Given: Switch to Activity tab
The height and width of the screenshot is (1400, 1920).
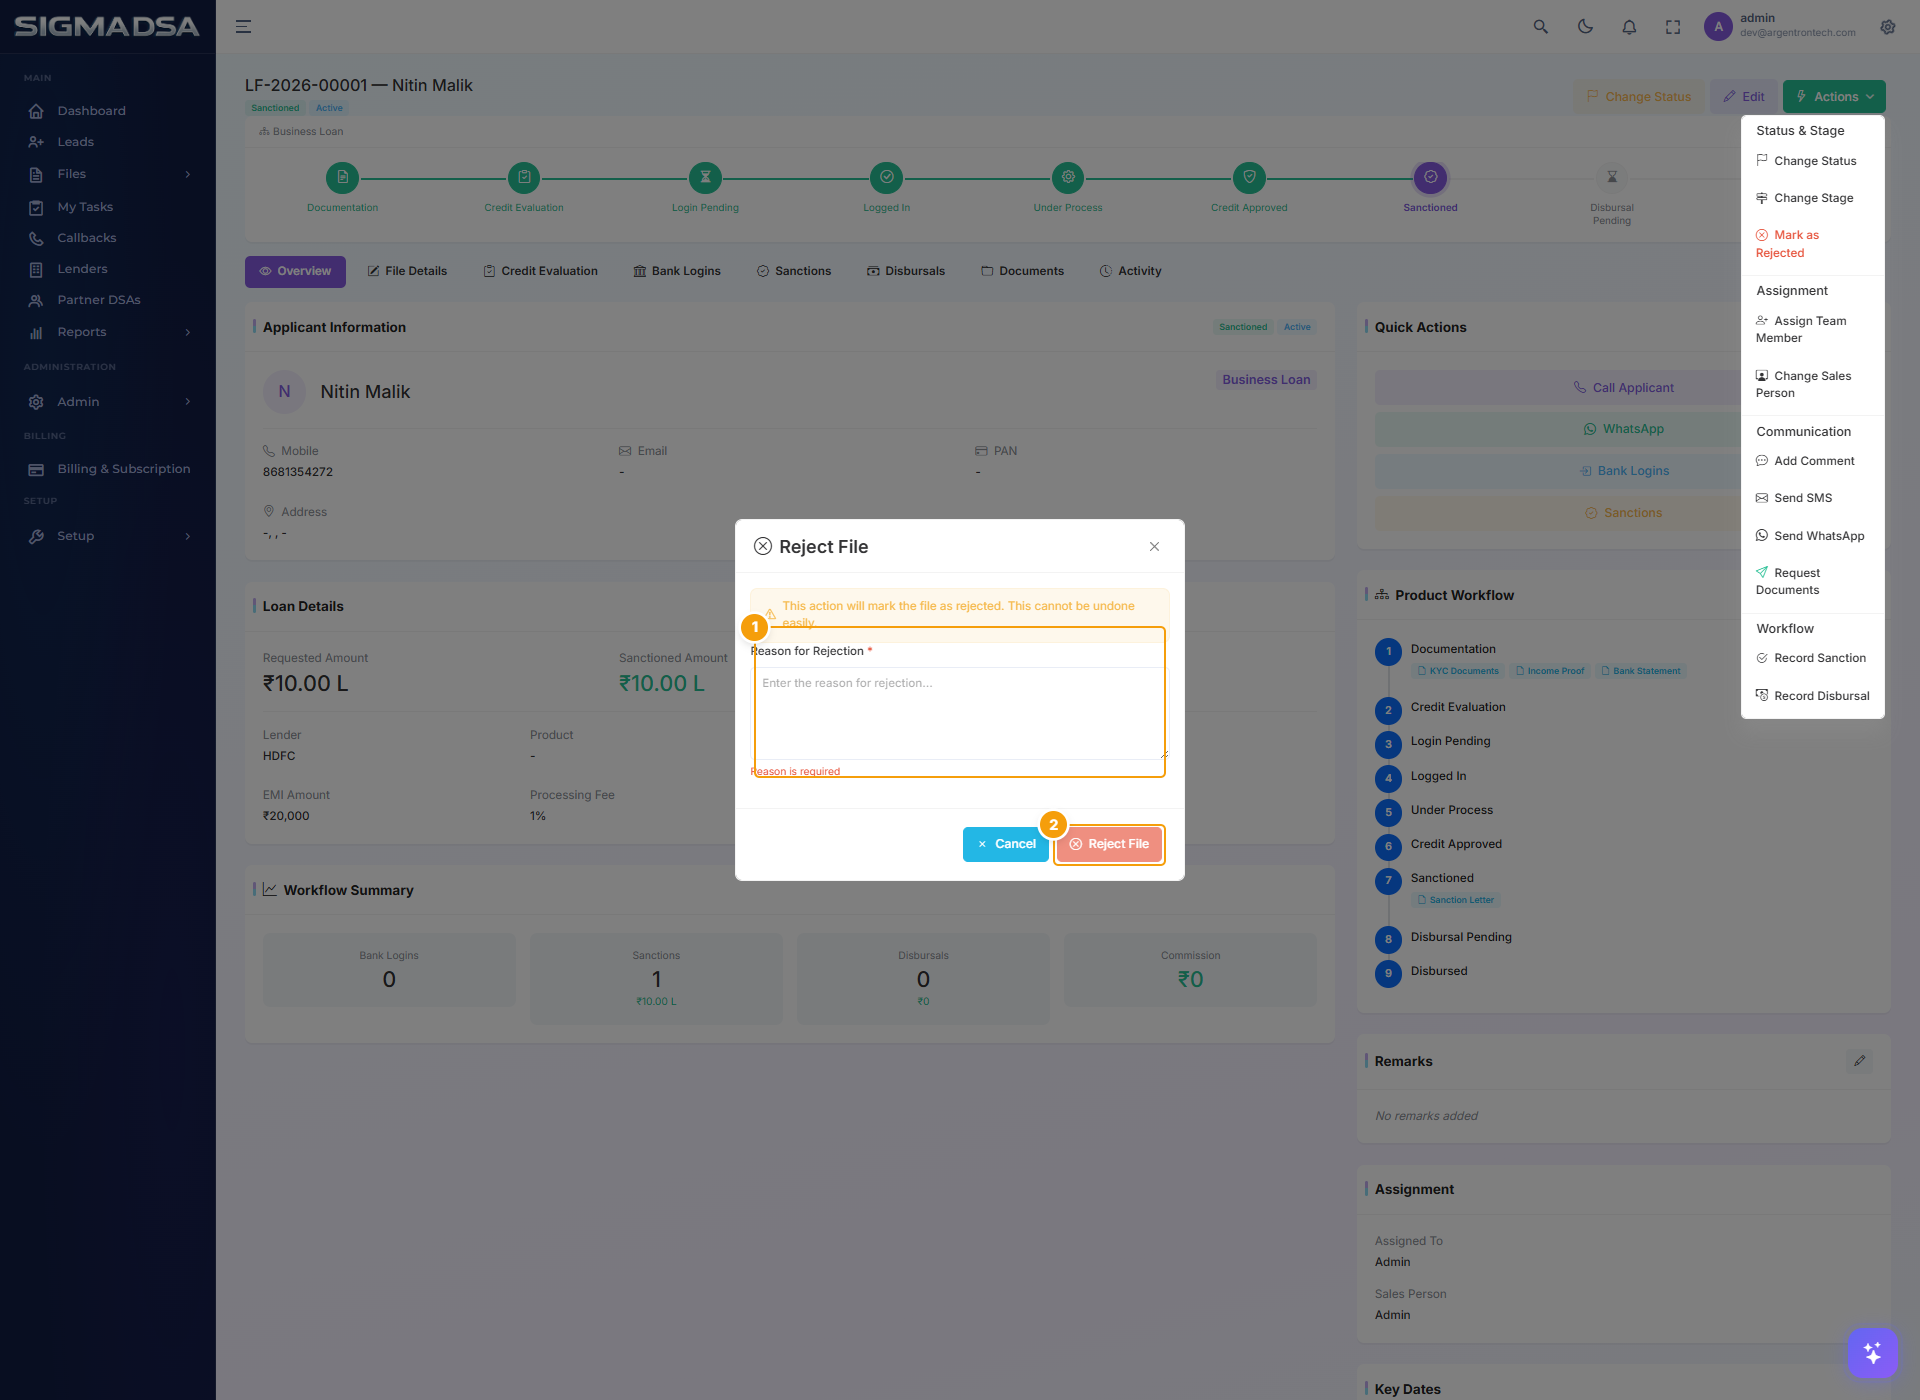Looking at the screenshot, I should (1130, 271).
